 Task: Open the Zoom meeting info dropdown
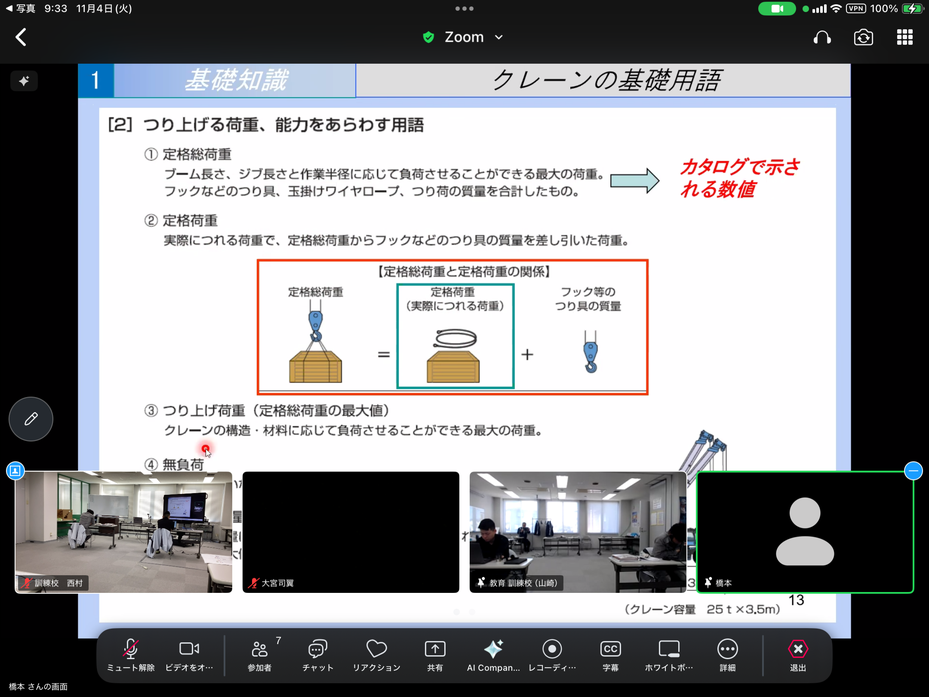point(464,37)
